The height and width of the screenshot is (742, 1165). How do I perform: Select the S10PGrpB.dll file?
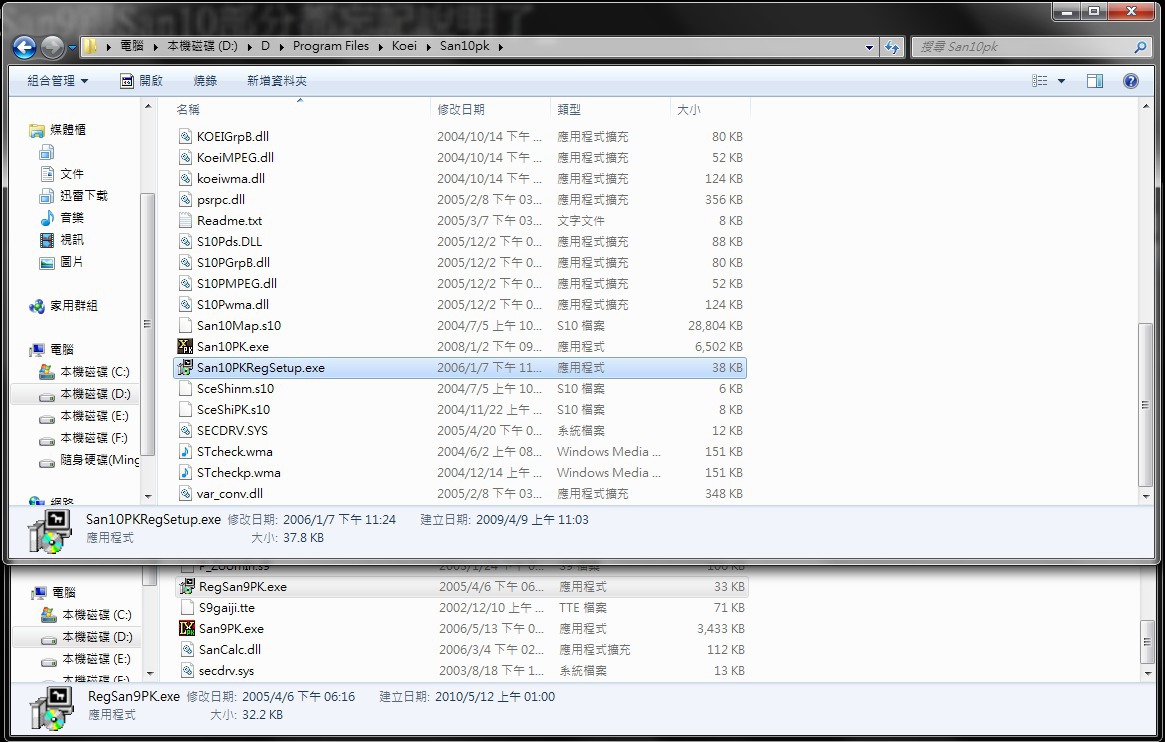pyautogui.click(x=233, y=262)
